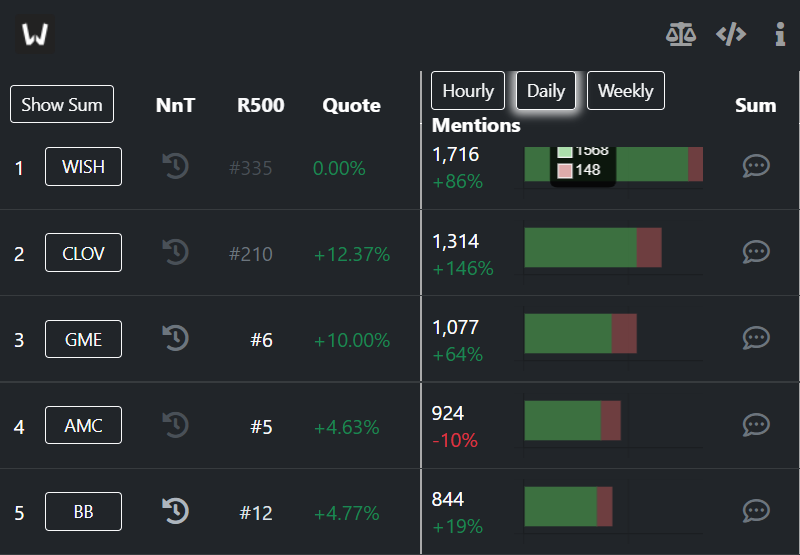Open BB comments bubble icon

click(x=756, y=511)
